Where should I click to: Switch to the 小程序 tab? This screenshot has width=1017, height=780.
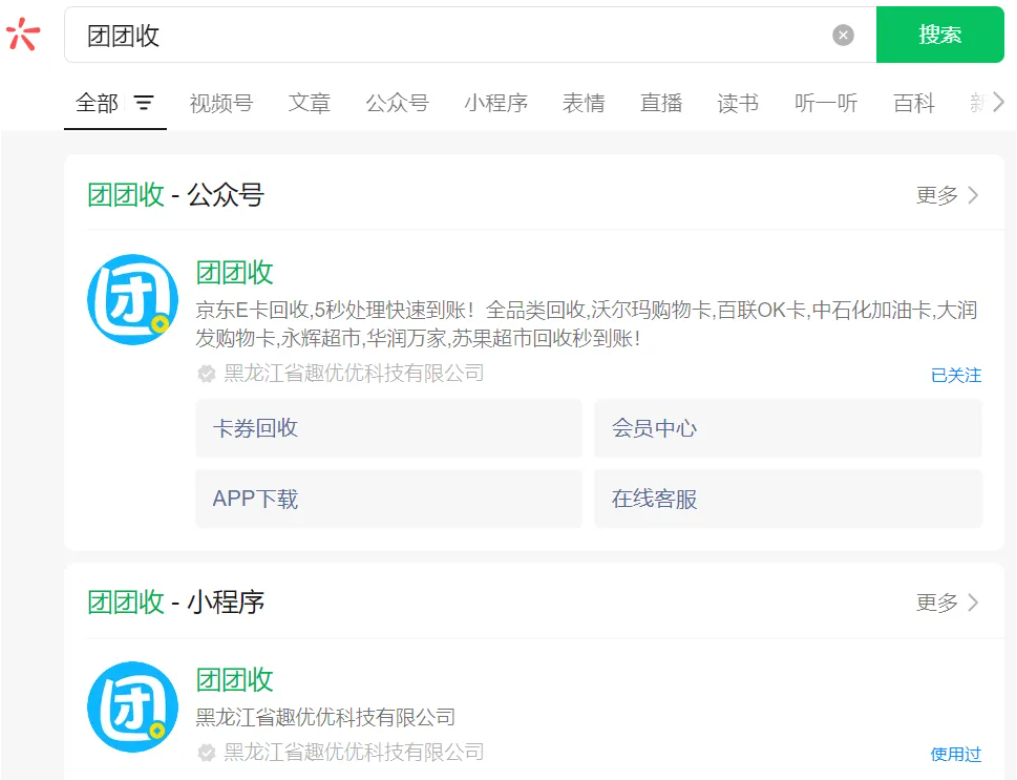[495, 103]
